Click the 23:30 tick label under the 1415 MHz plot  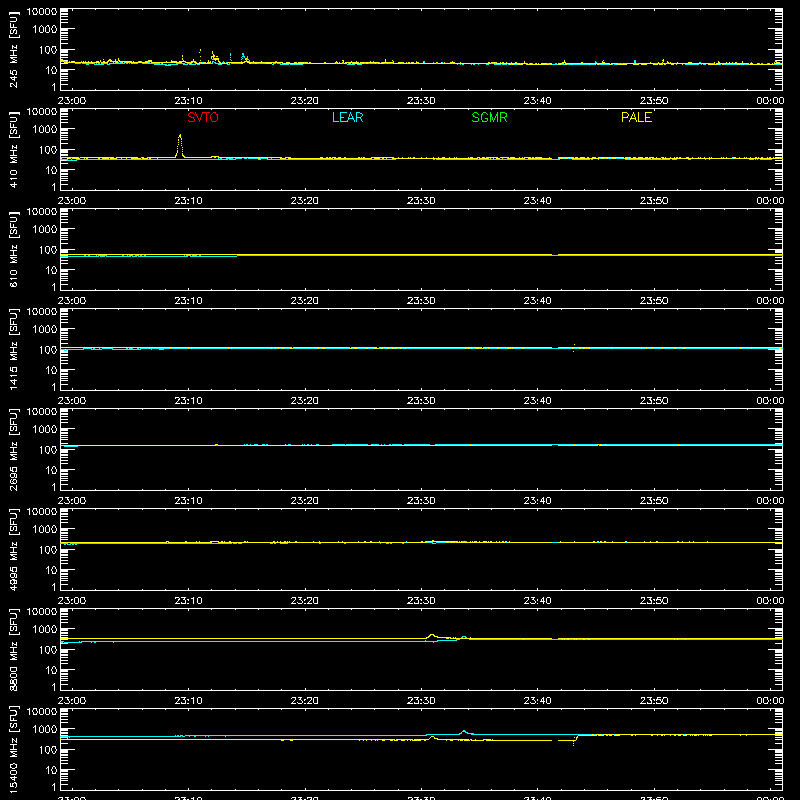pyautogui.click(x=421, y=401)
